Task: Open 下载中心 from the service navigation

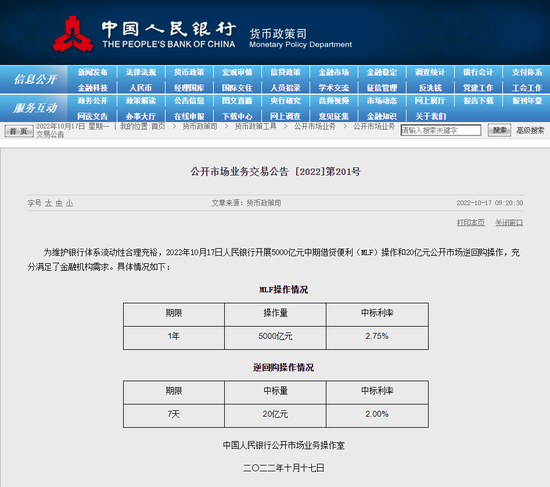Action: [x=237, y=116]
